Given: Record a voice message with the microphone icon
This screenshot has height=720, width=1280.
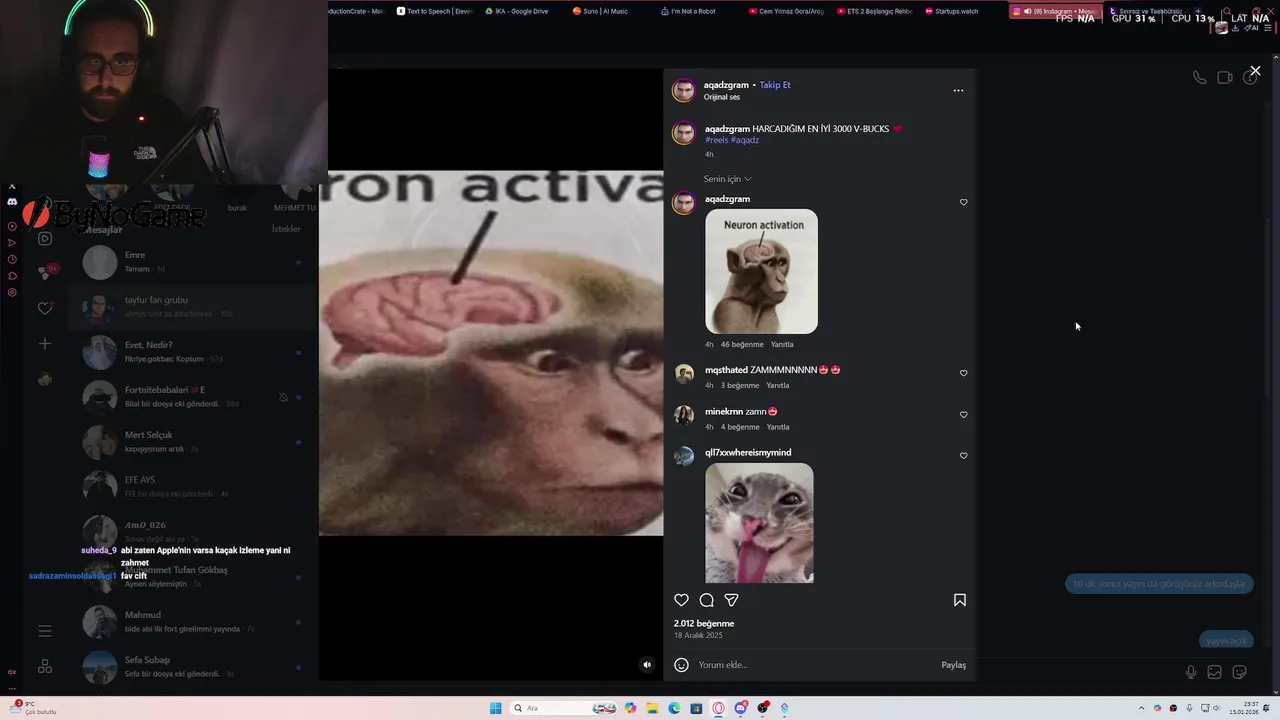Looking at the screenshot, I should coord(1190,672).
